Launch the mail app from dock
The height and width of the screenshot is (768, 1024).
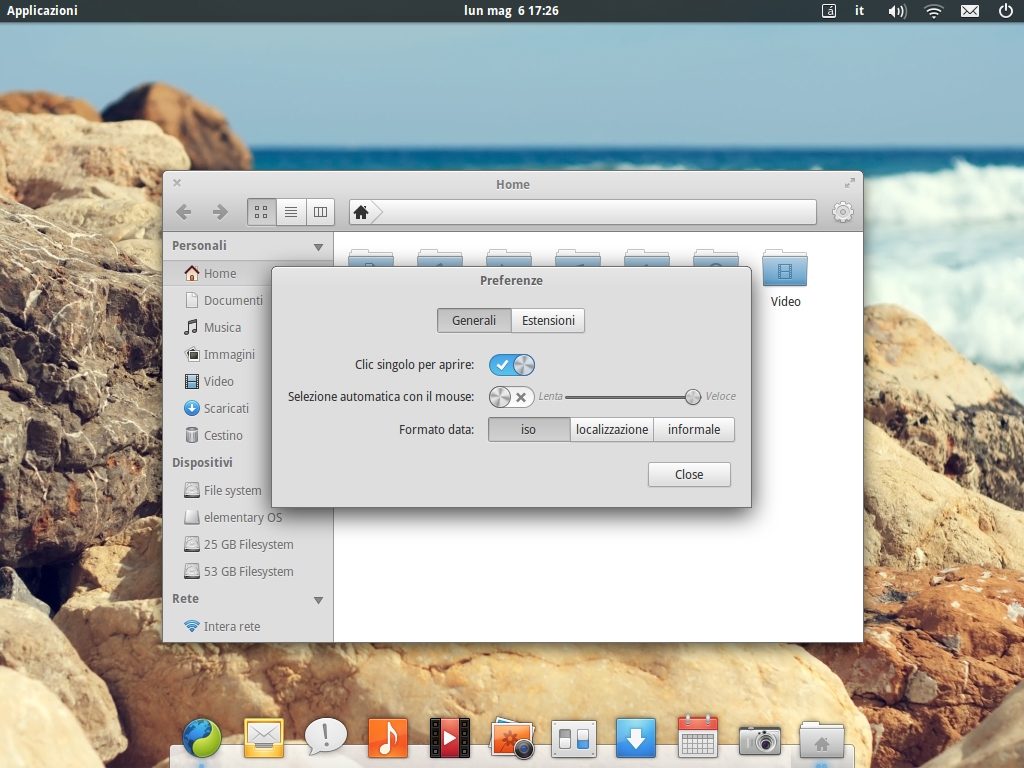tap(264, 739)
